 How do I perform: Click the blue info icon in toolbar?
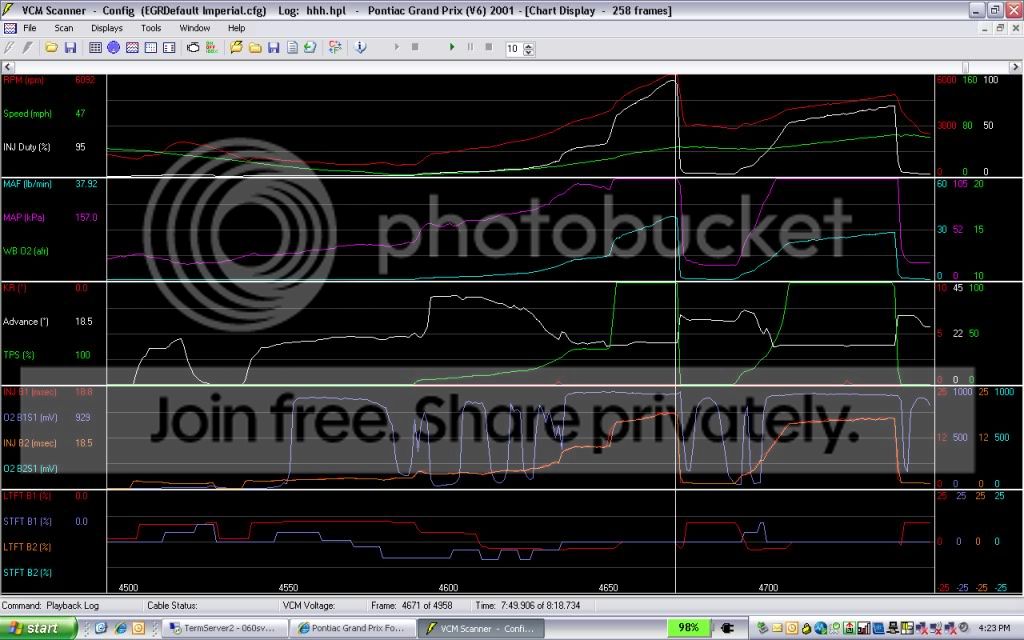[x=360, y=47]
